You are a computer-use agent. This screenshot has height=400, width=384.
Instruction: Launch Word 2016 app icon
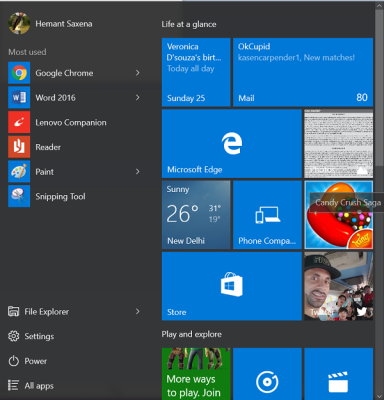[x=19, y=97]
